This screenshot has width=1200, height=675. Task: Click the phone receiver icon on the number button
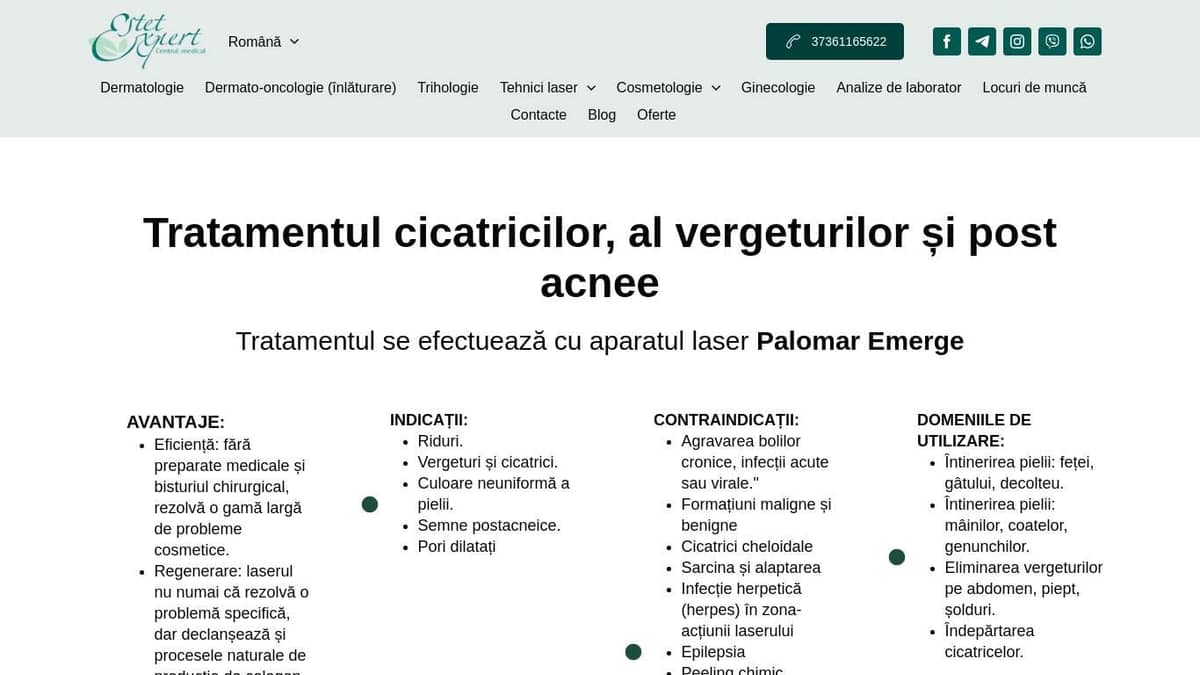[x=793, y=41]
